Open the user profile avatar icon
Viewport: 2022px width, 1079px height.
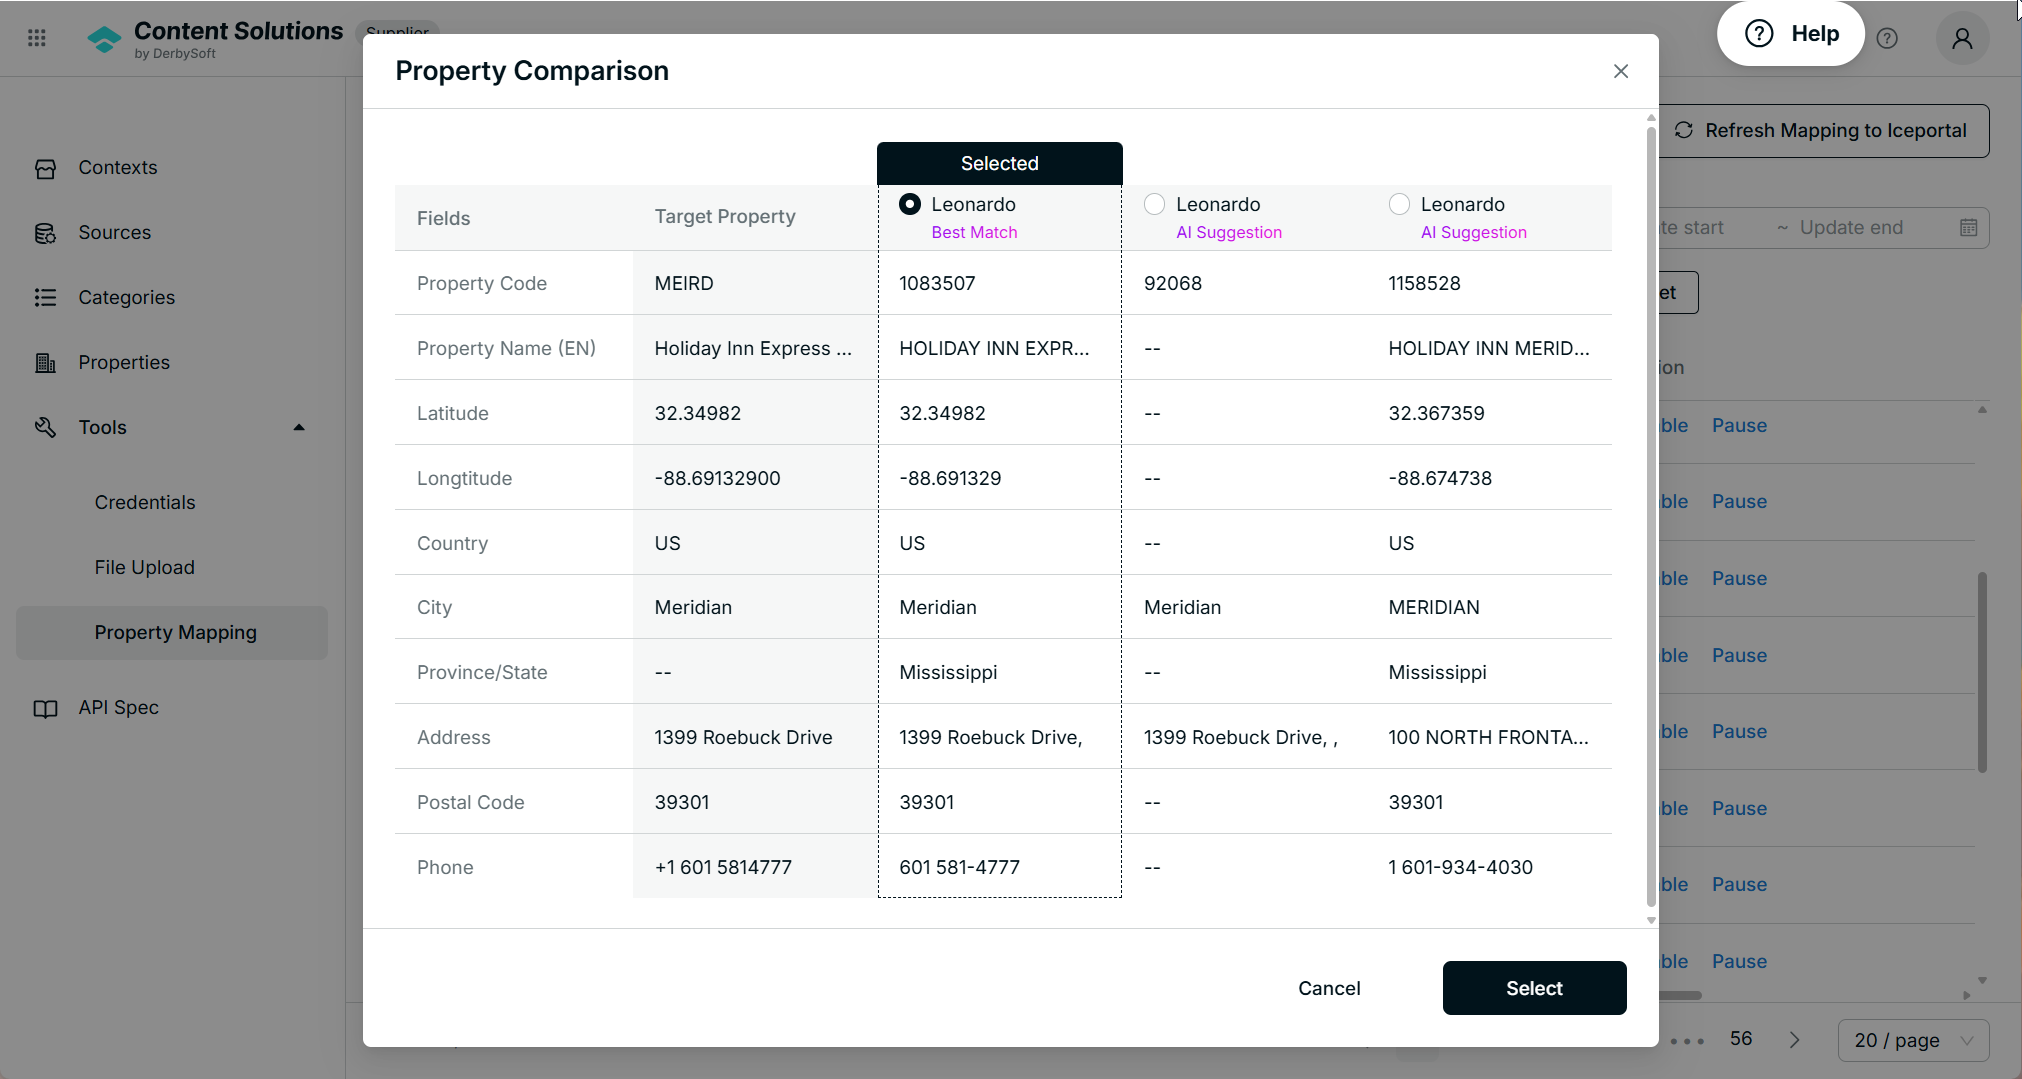click(1962, 38)
